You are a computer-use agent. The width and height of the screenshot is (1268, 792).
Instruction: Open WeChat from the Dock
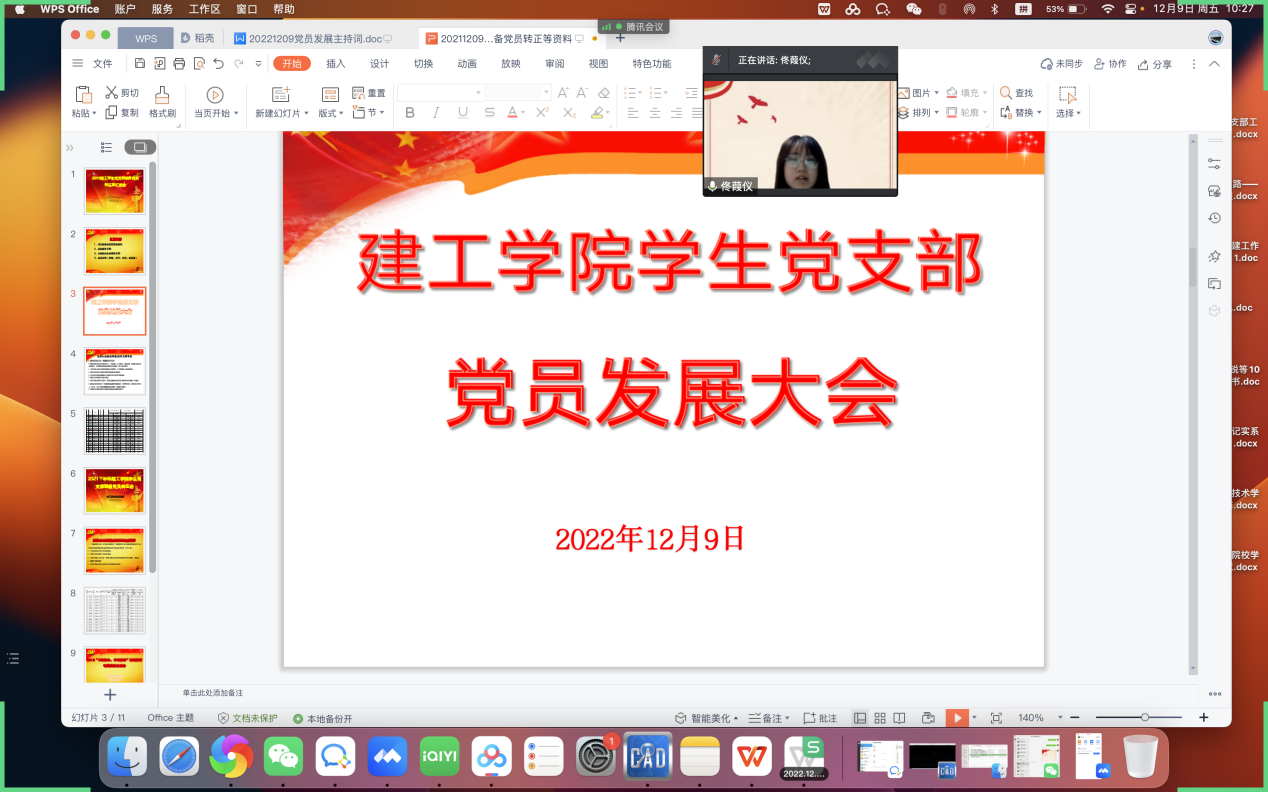coord(283,757)
